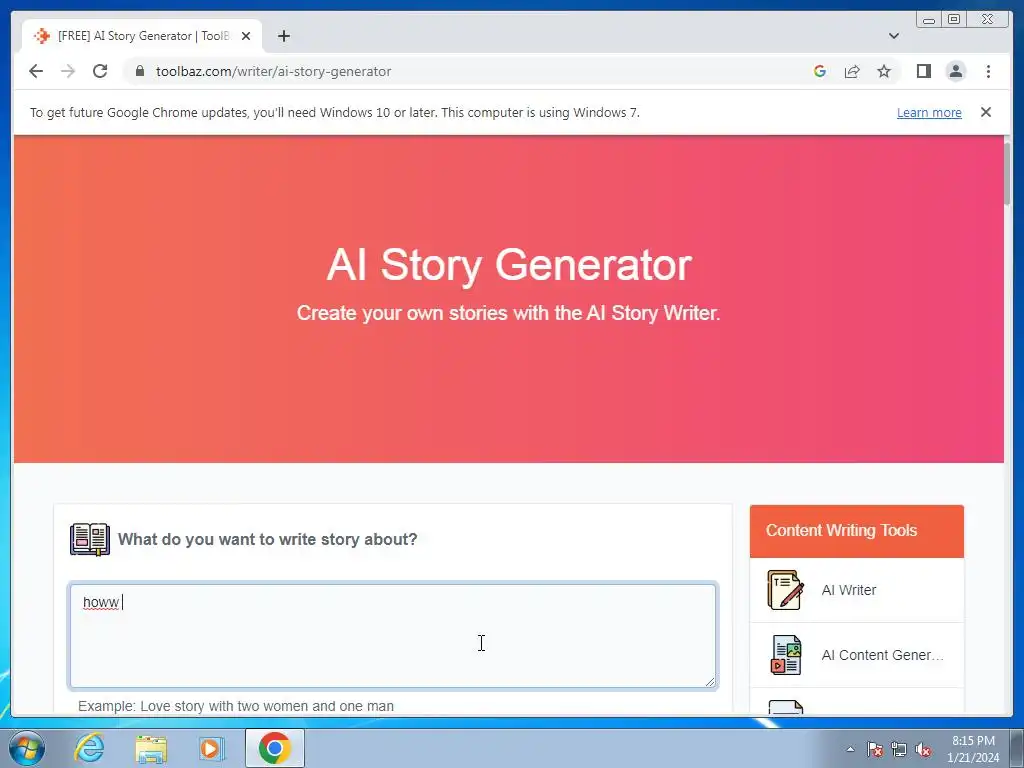
Task: Open the Chrome profile avatar menu
Action: coord(955,71)
